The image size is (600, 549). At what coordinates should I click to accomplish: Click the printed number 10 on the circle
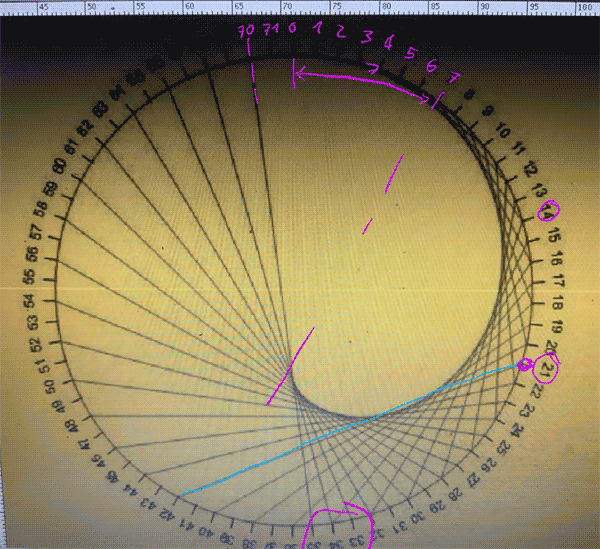click(x=503, y=131)
